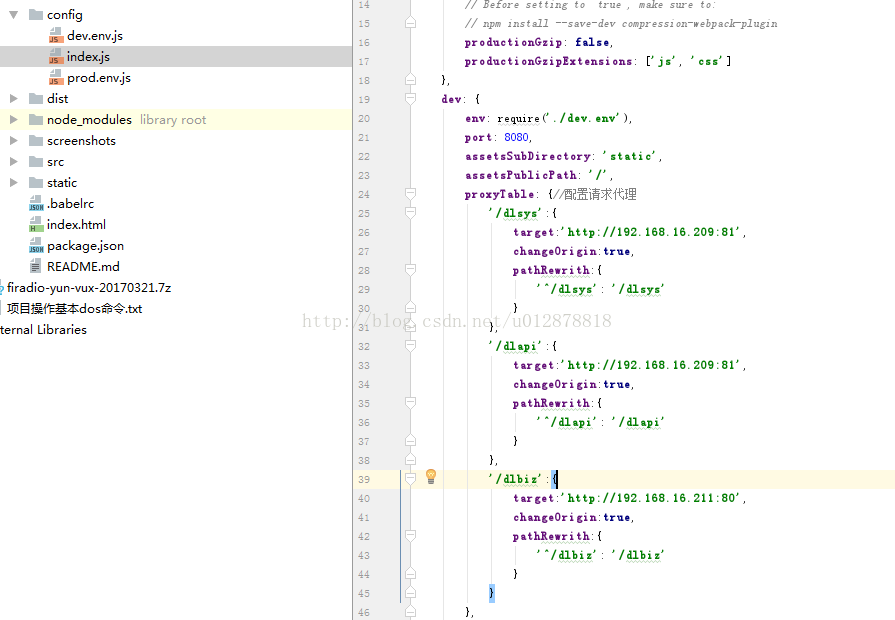Click target URL on line 26
Viewport: 895px width, 620px height.
(x=651, y=232)
